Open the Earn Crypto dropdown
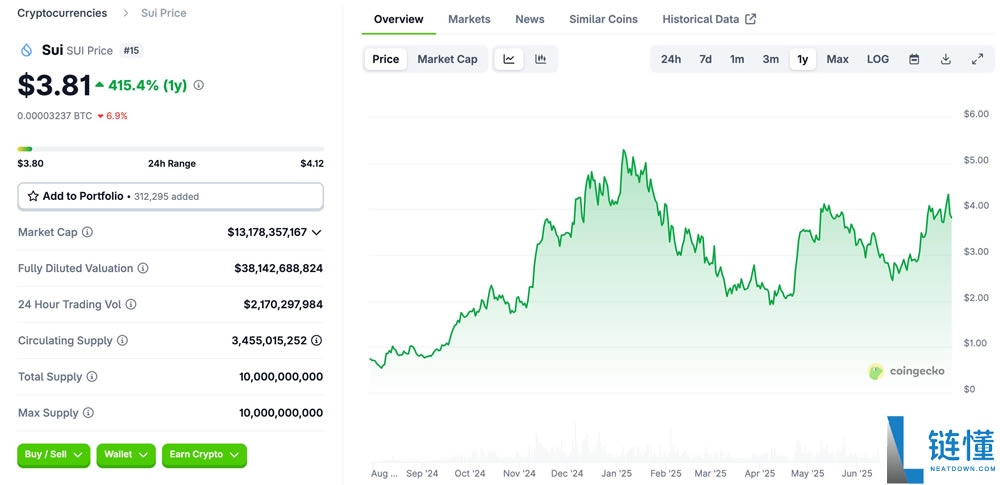This screenshot has height=485, width=1000. [x=204, y=455]
